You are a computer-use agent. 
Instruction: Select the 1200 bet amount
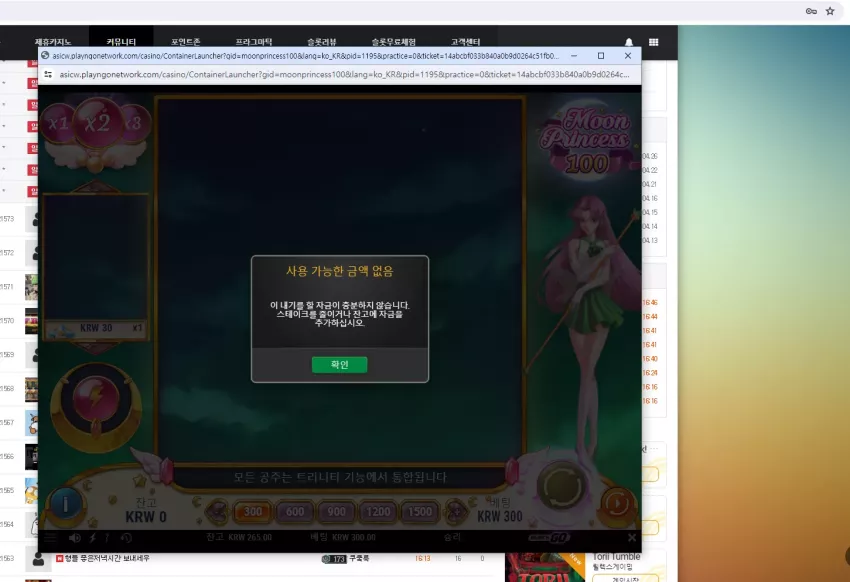point(378,512)
